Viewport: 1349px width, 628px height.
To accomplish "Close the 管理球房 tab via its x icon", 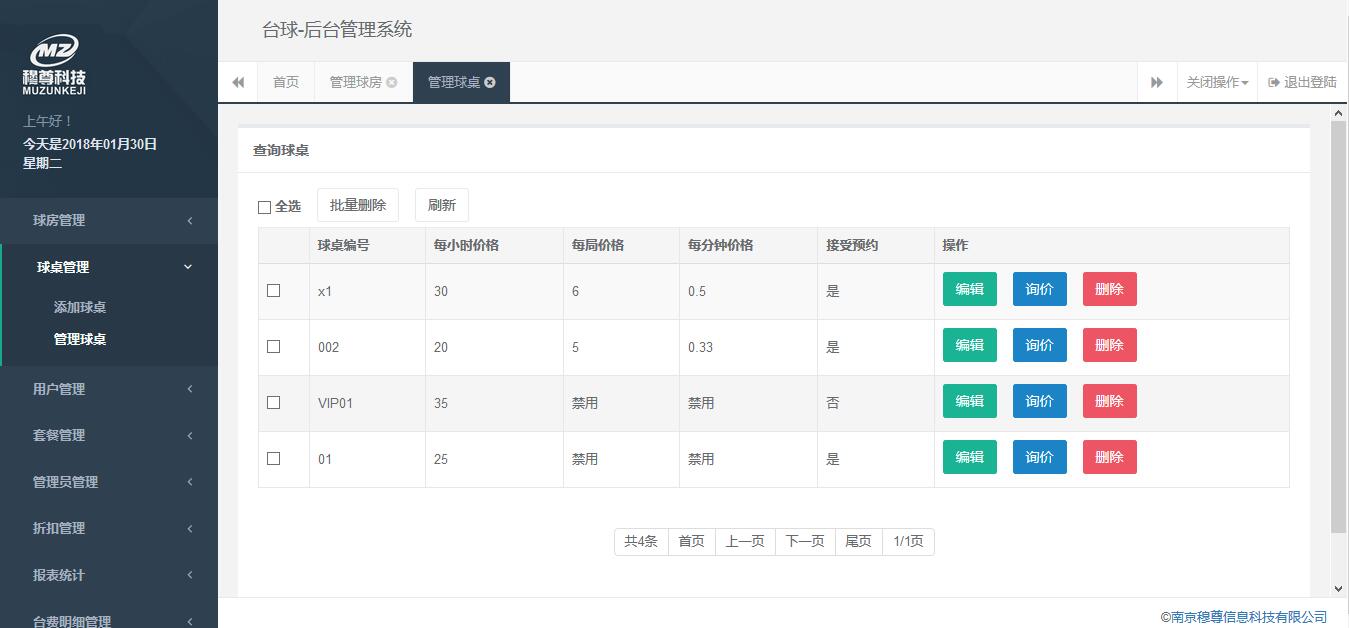I will 392,83.
